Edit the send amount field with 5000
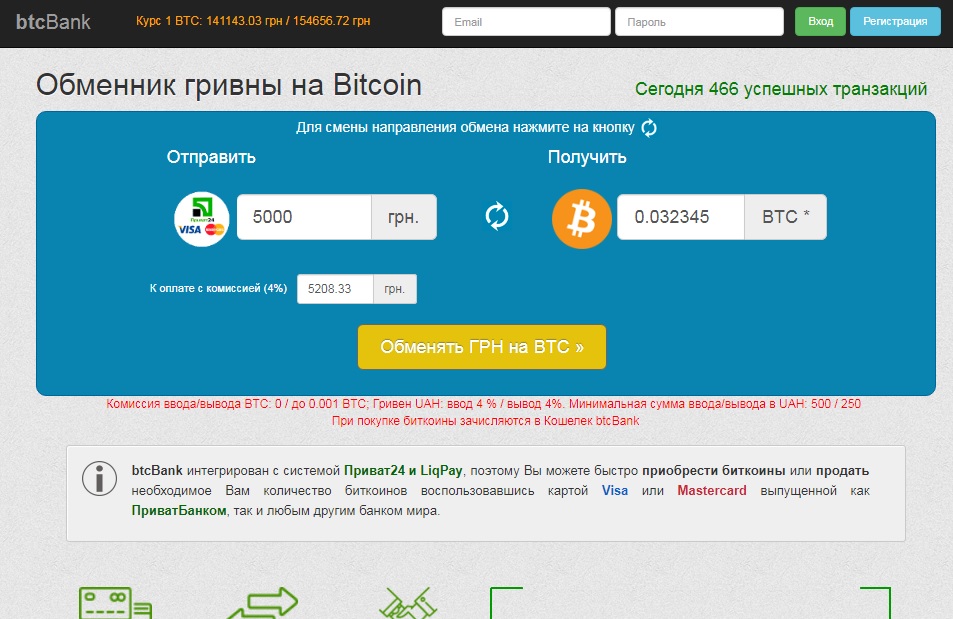The width and height of the screenshot is (953, 619). [x=304, y=217]
